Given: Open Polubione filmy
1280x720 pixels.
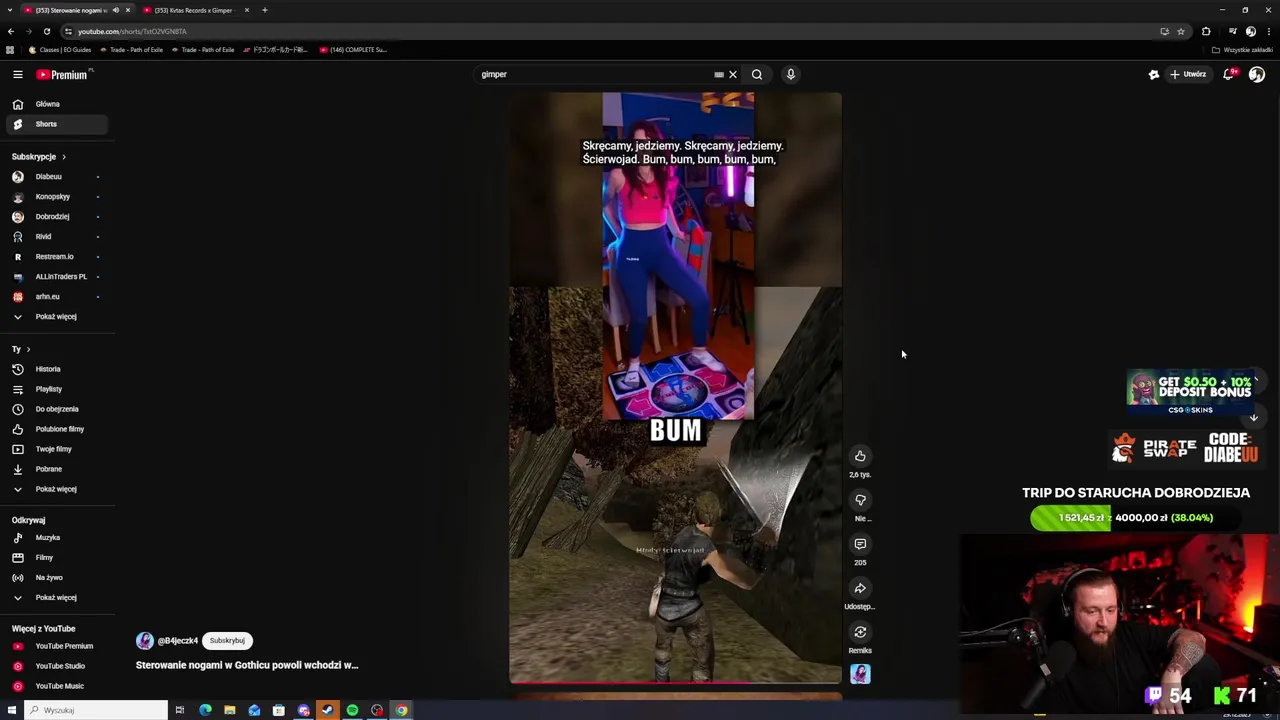Looking at the screenshot, I should 57,429.
